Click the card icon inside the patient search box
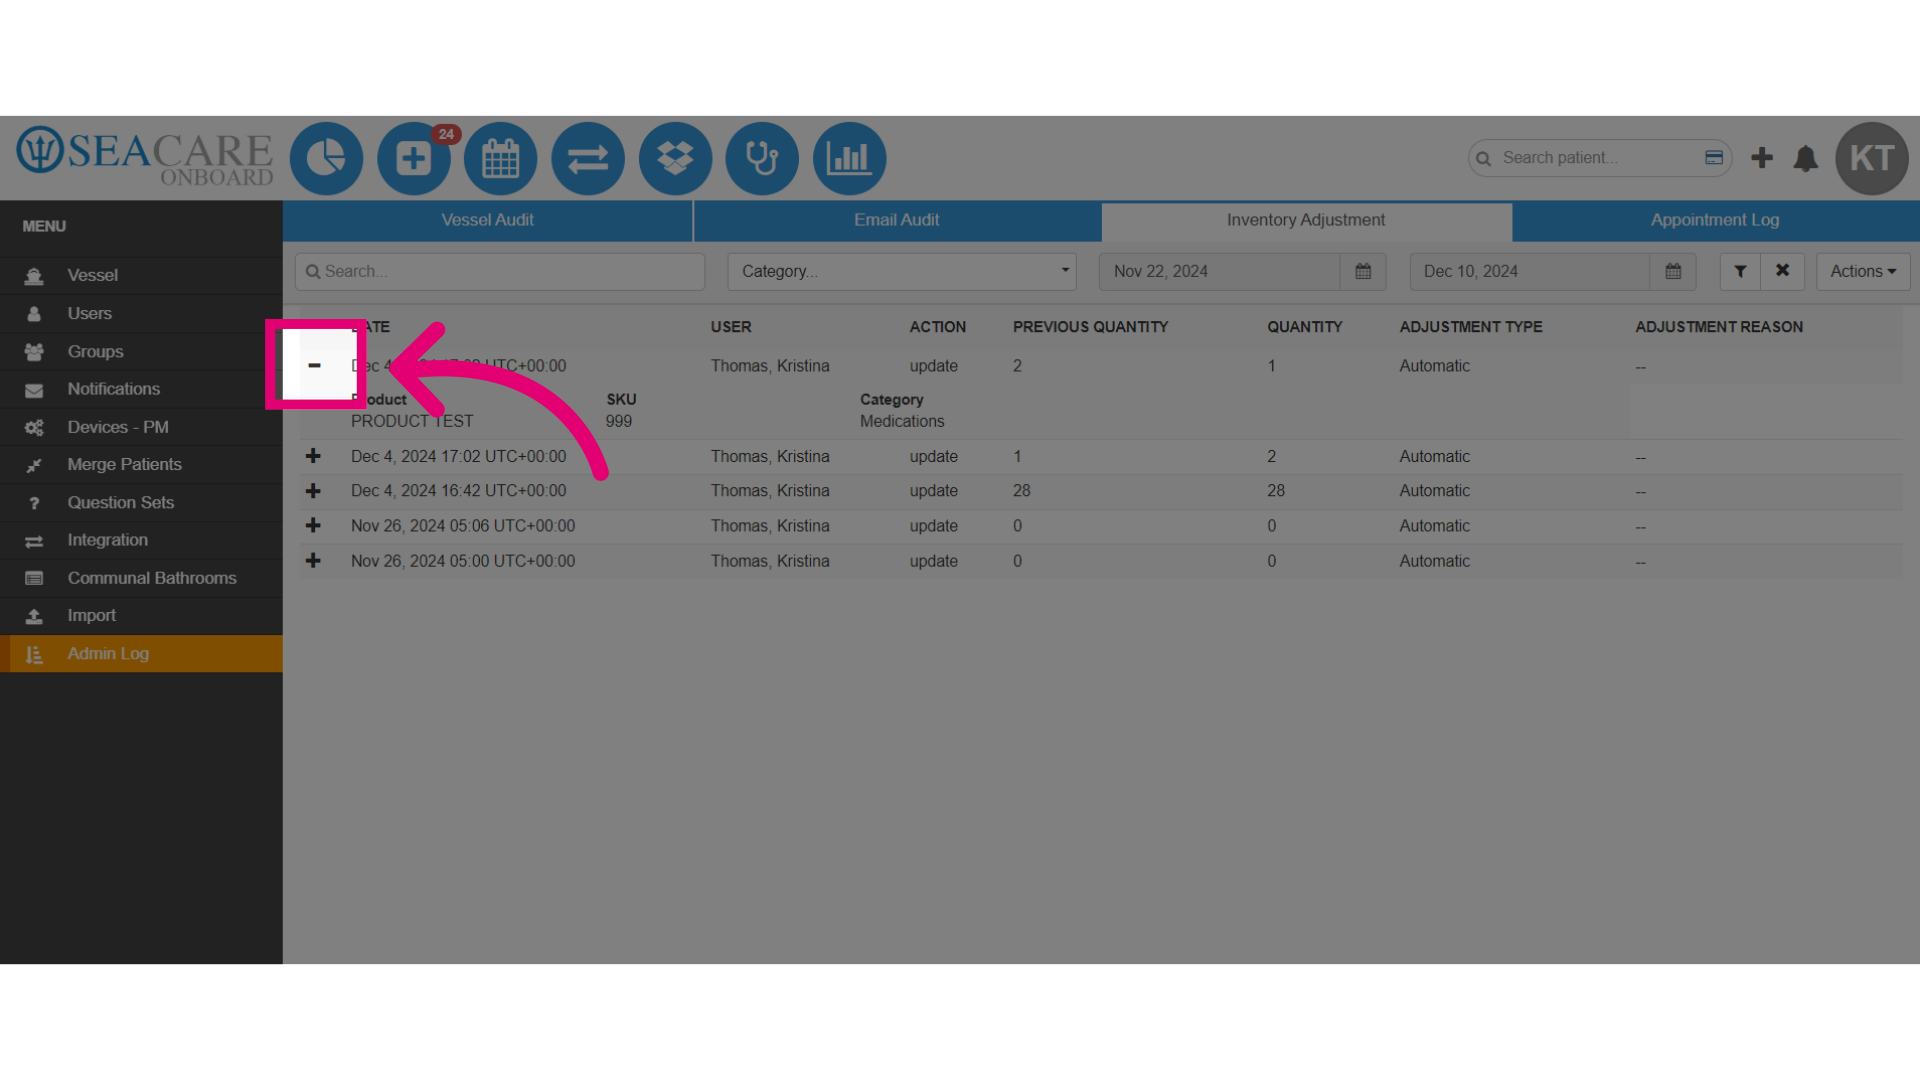The image size is (1920, 1080). click(x=1714, y=158)
